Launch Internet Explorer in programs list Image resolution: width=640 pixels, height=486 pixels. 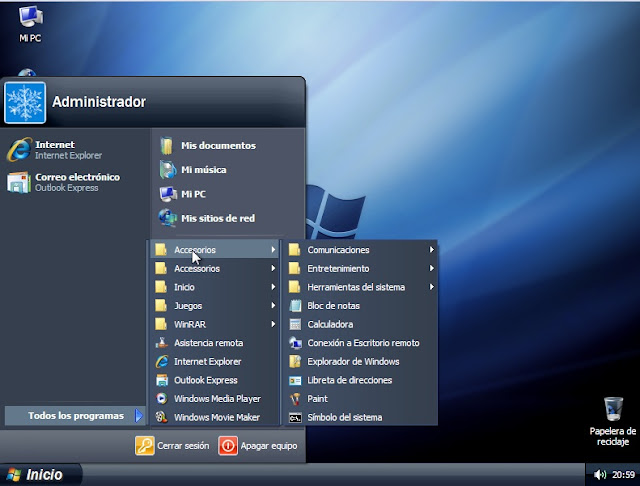(215, 362)
